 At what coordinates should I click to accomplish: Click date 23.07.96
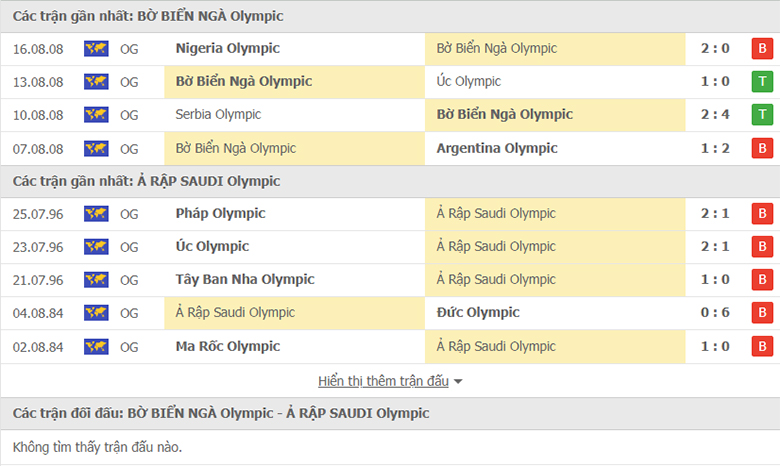coord(38,247)
